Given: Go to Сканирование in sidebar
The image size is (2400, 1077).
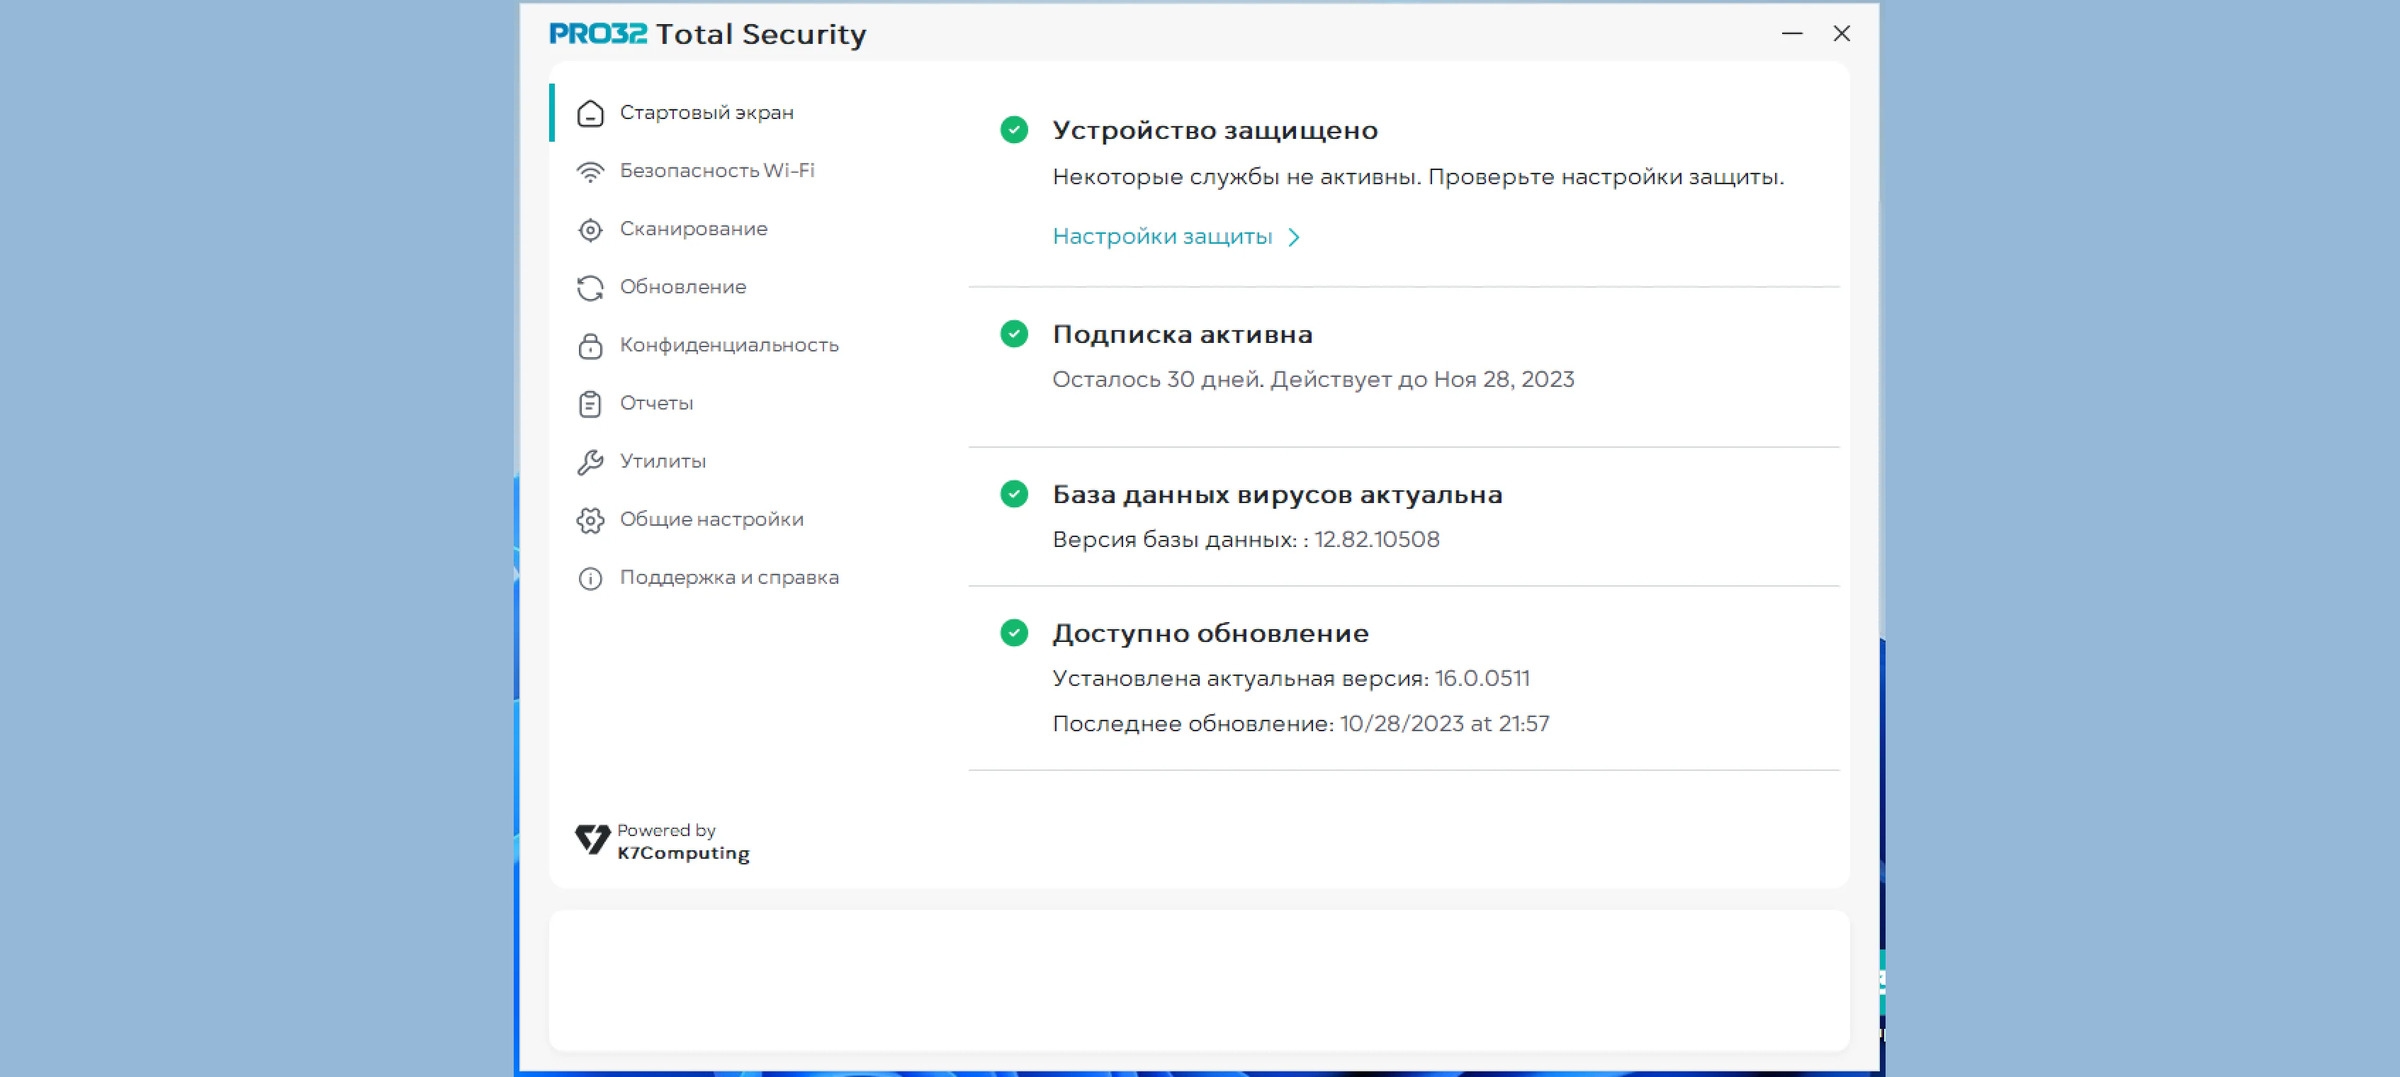Looking at the screenshot, I should coord(693,228).
